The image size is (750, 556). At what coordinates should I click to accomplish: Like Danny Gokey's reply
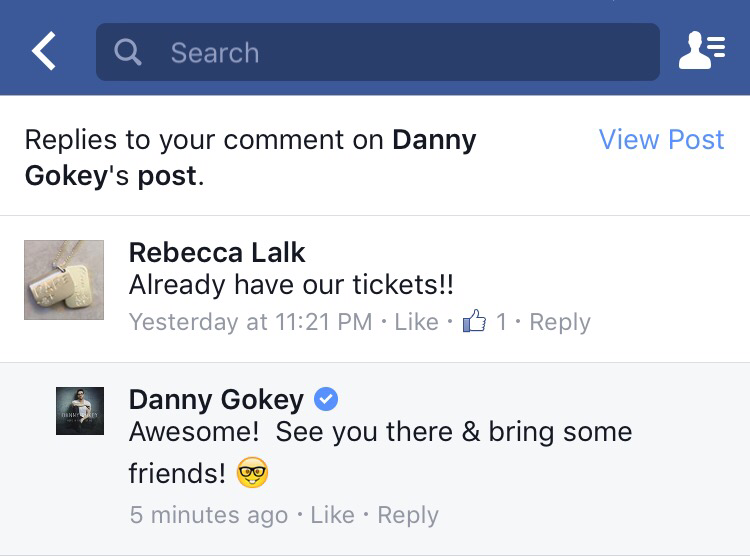[x=332, y=515]
